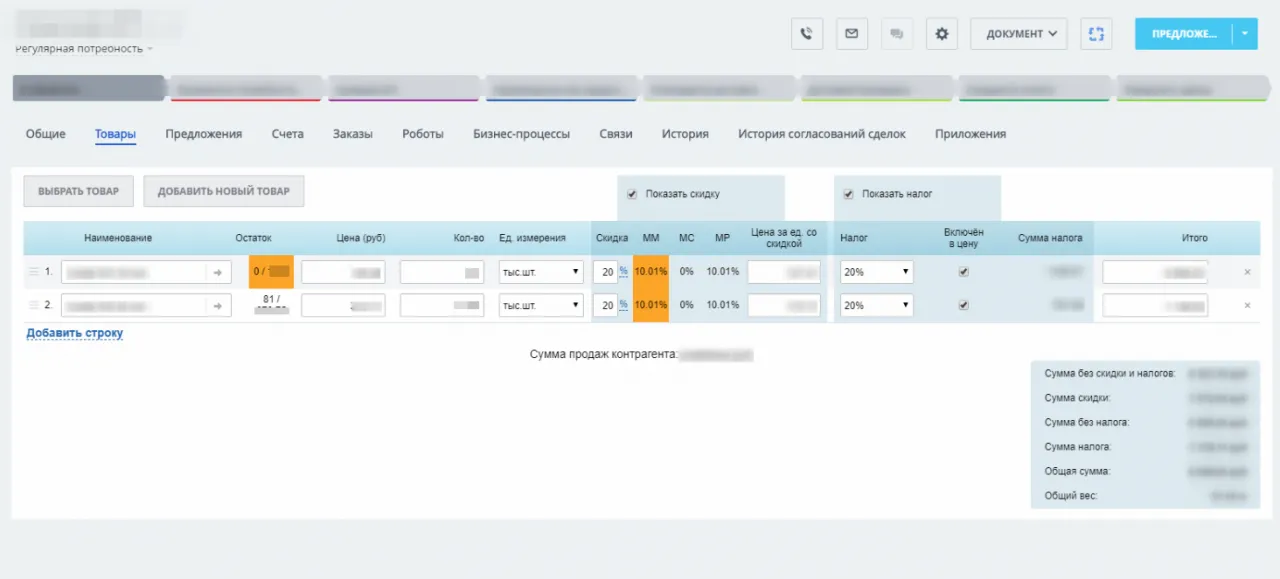Open tax rate 20% dropdown in row 2
The height and width of the screenshot is (579, 1280).
pos(877,305)
